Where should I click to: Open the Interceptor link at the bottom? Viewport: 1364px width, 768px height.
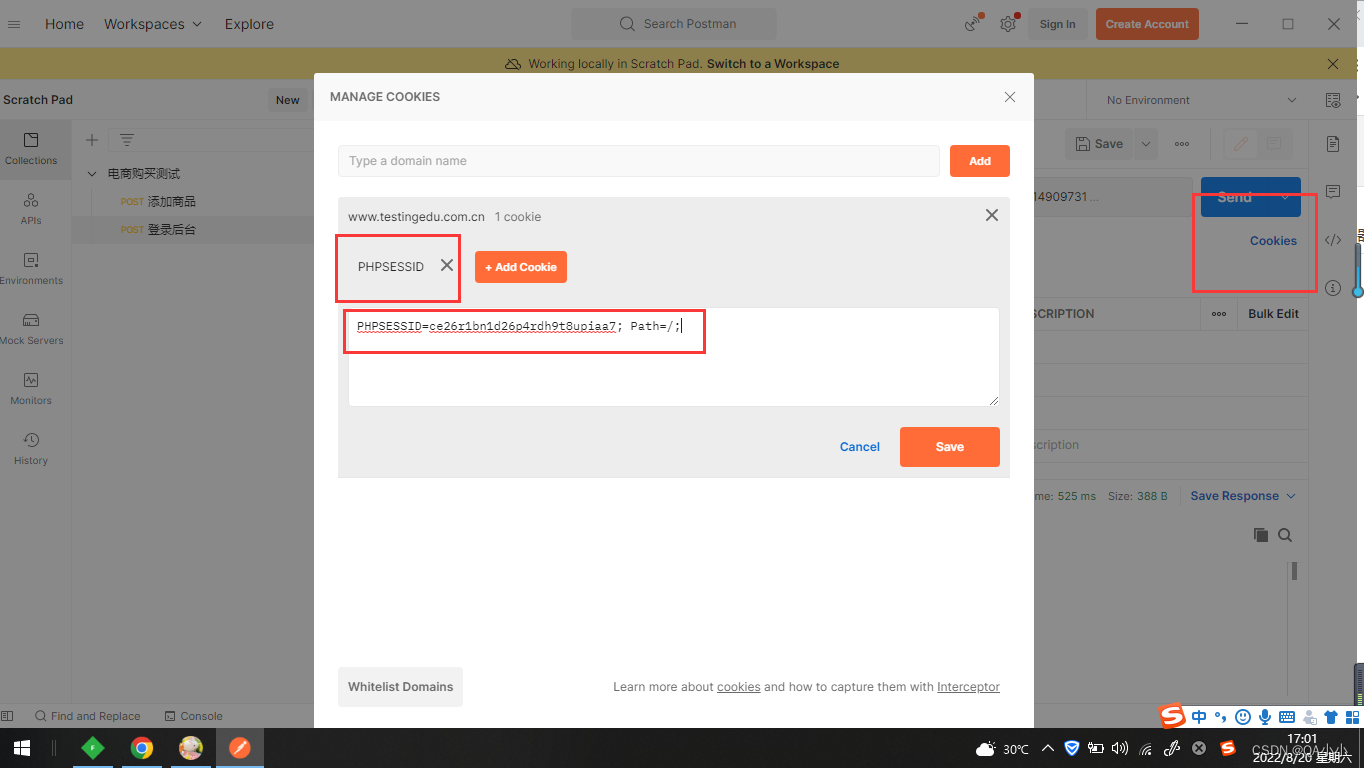tap(967, 687)
